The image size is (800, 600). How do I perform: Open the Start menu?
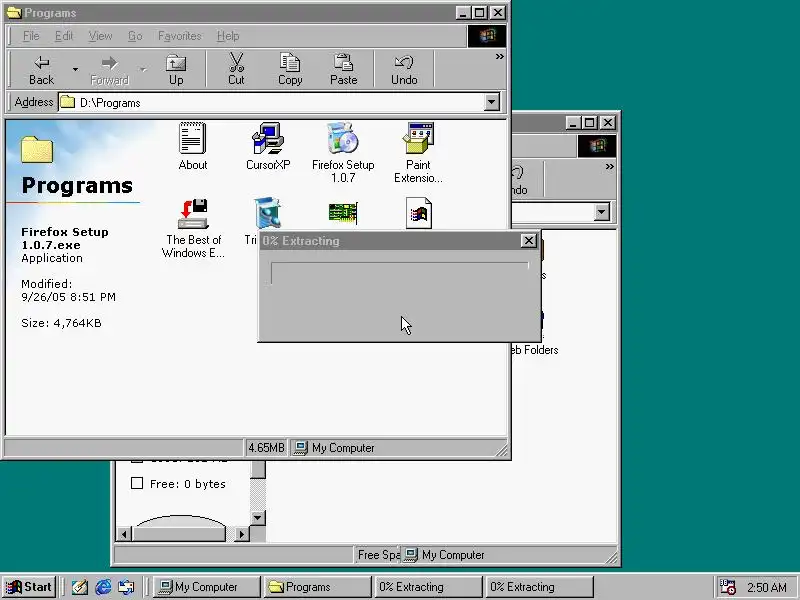point(29,587)
